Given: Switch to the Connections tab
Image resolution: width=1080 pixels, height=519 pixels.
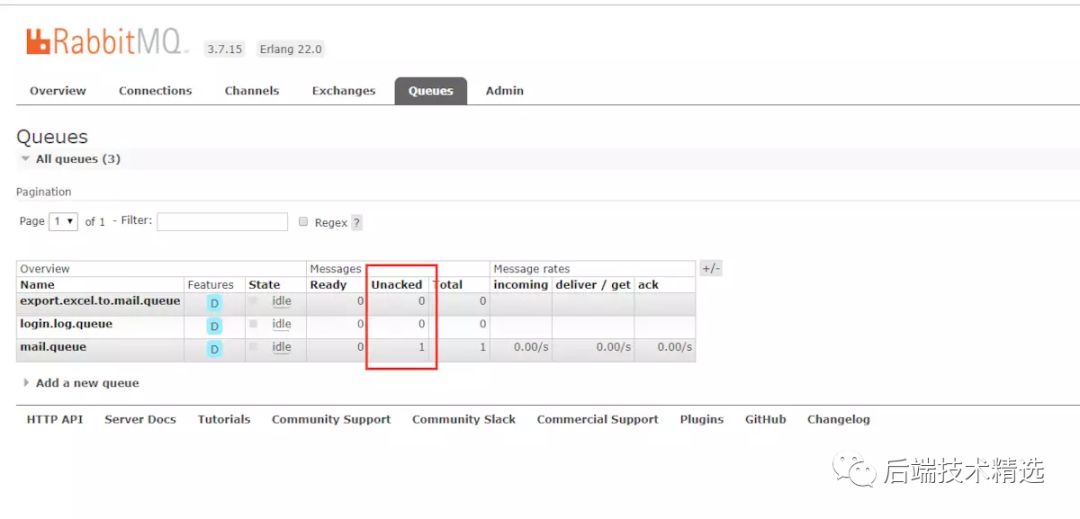Looking at the screenshot, I should click(x=155, y=91).
